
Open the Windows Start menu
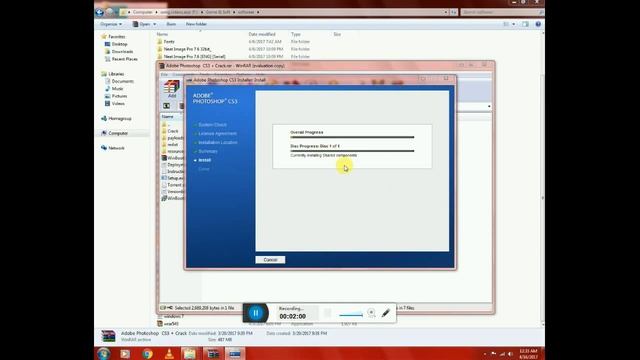click(x=103, y=353)
